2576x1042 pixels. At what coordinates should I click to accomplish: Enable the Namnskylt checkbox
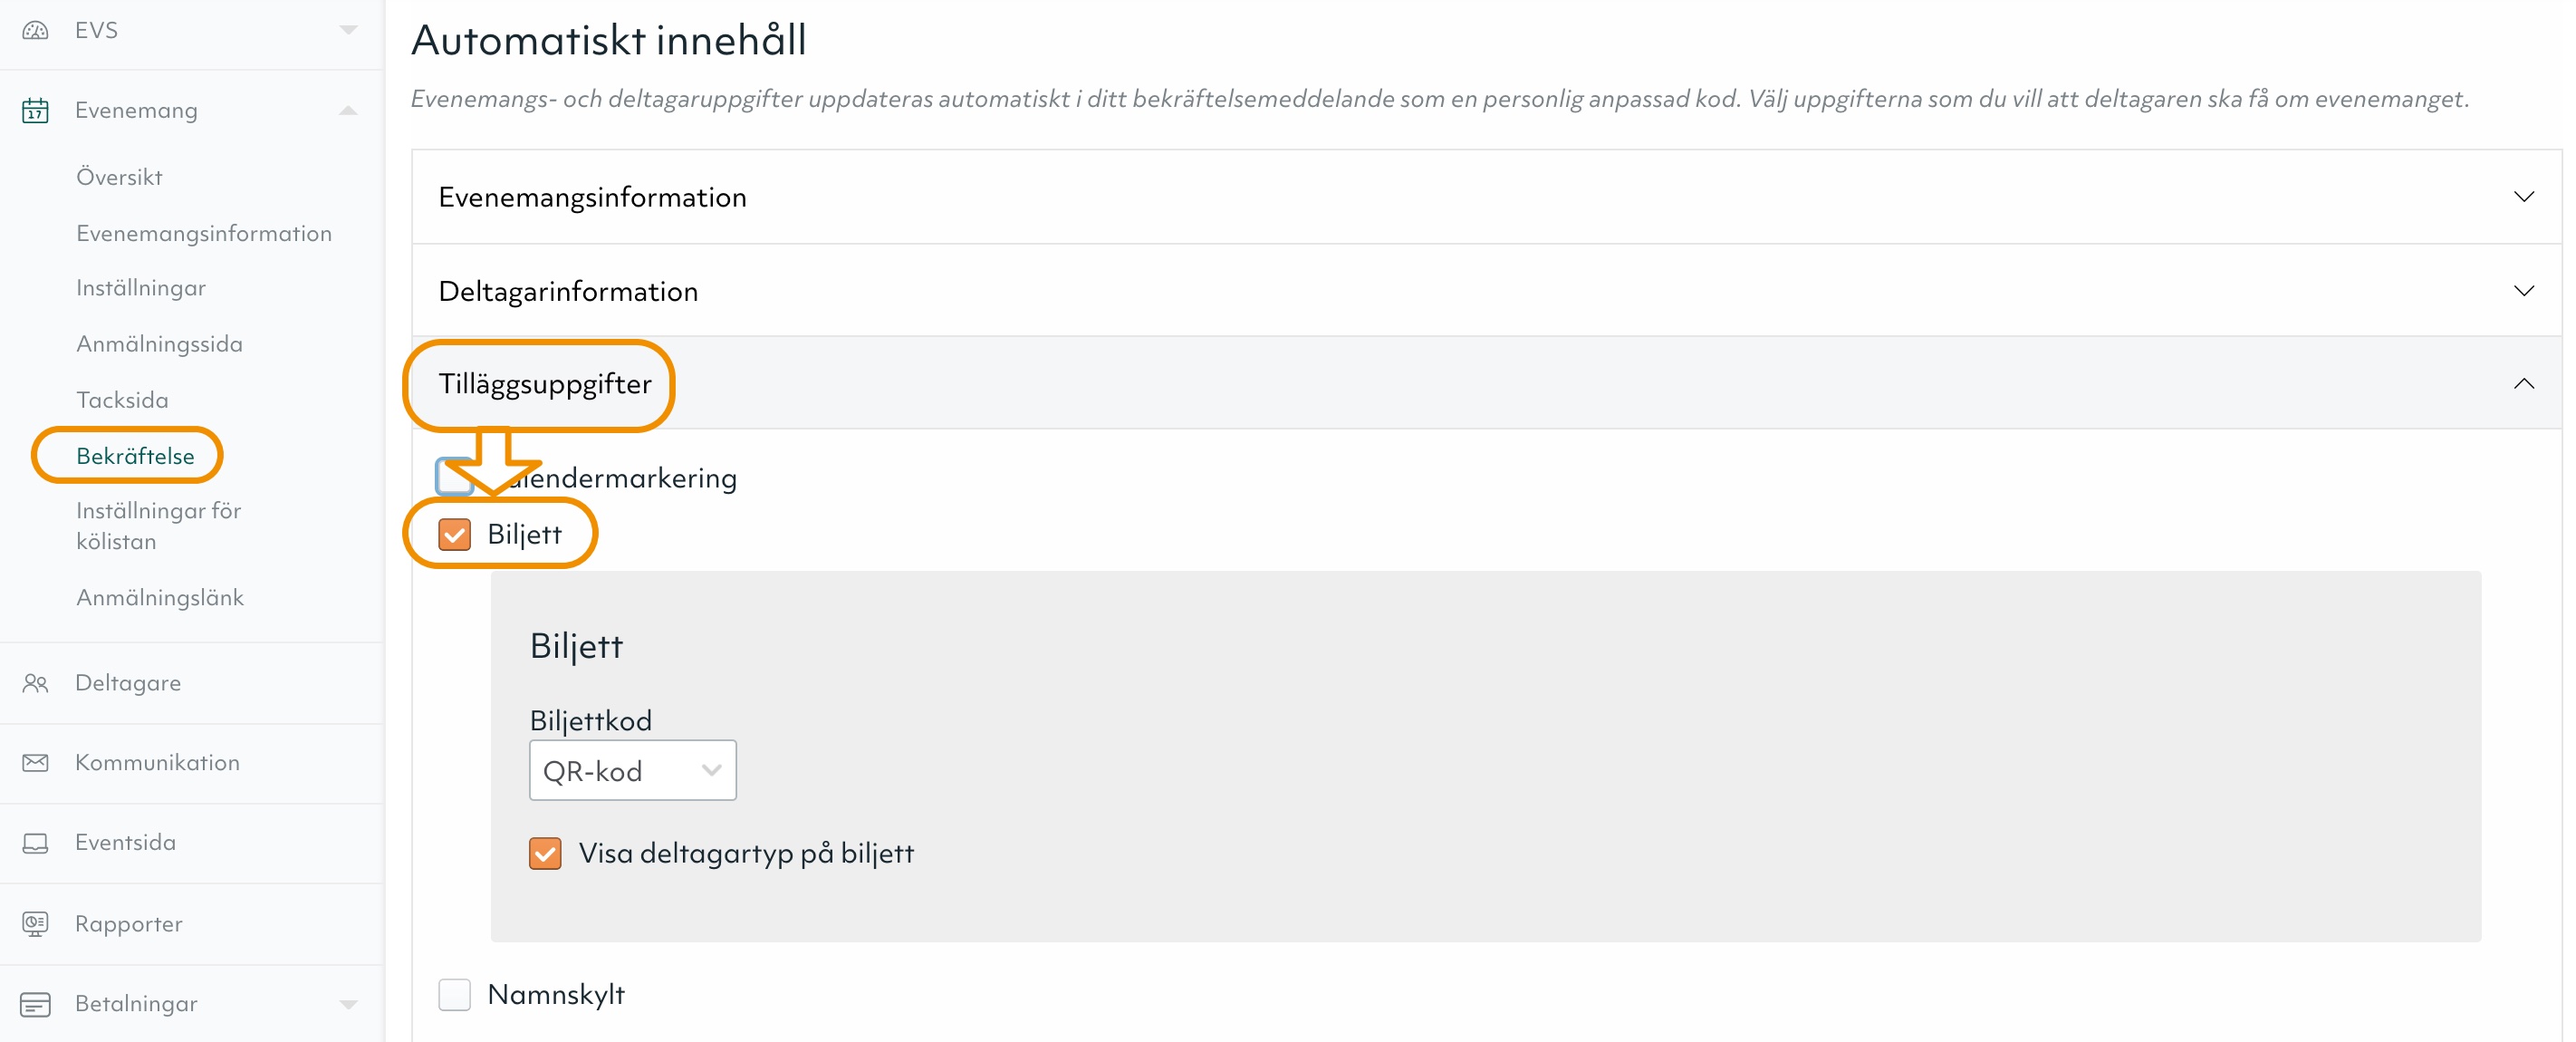click(x=455, y=995)
